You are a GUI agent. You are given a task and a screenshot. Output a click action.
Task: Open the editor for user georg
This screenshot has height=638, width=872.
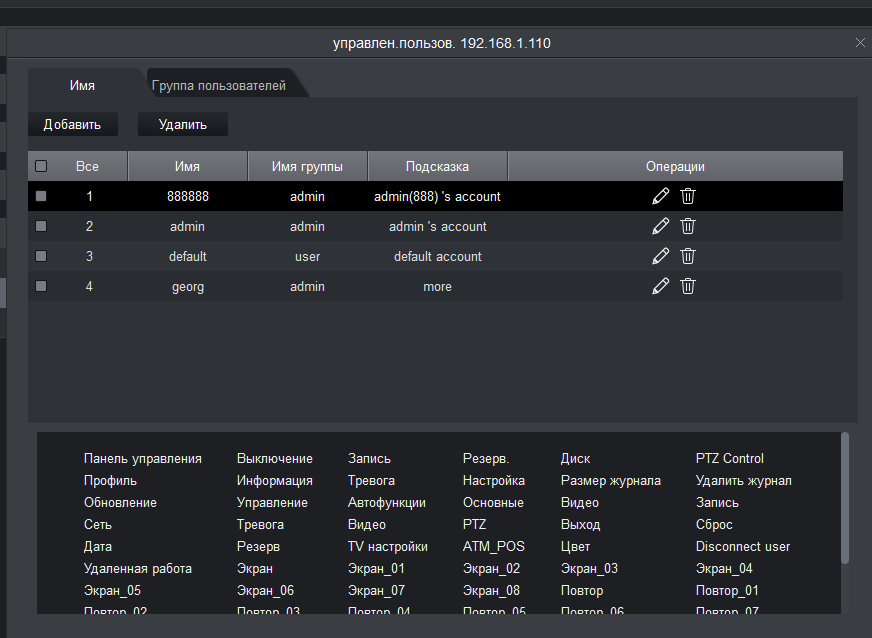660,286
